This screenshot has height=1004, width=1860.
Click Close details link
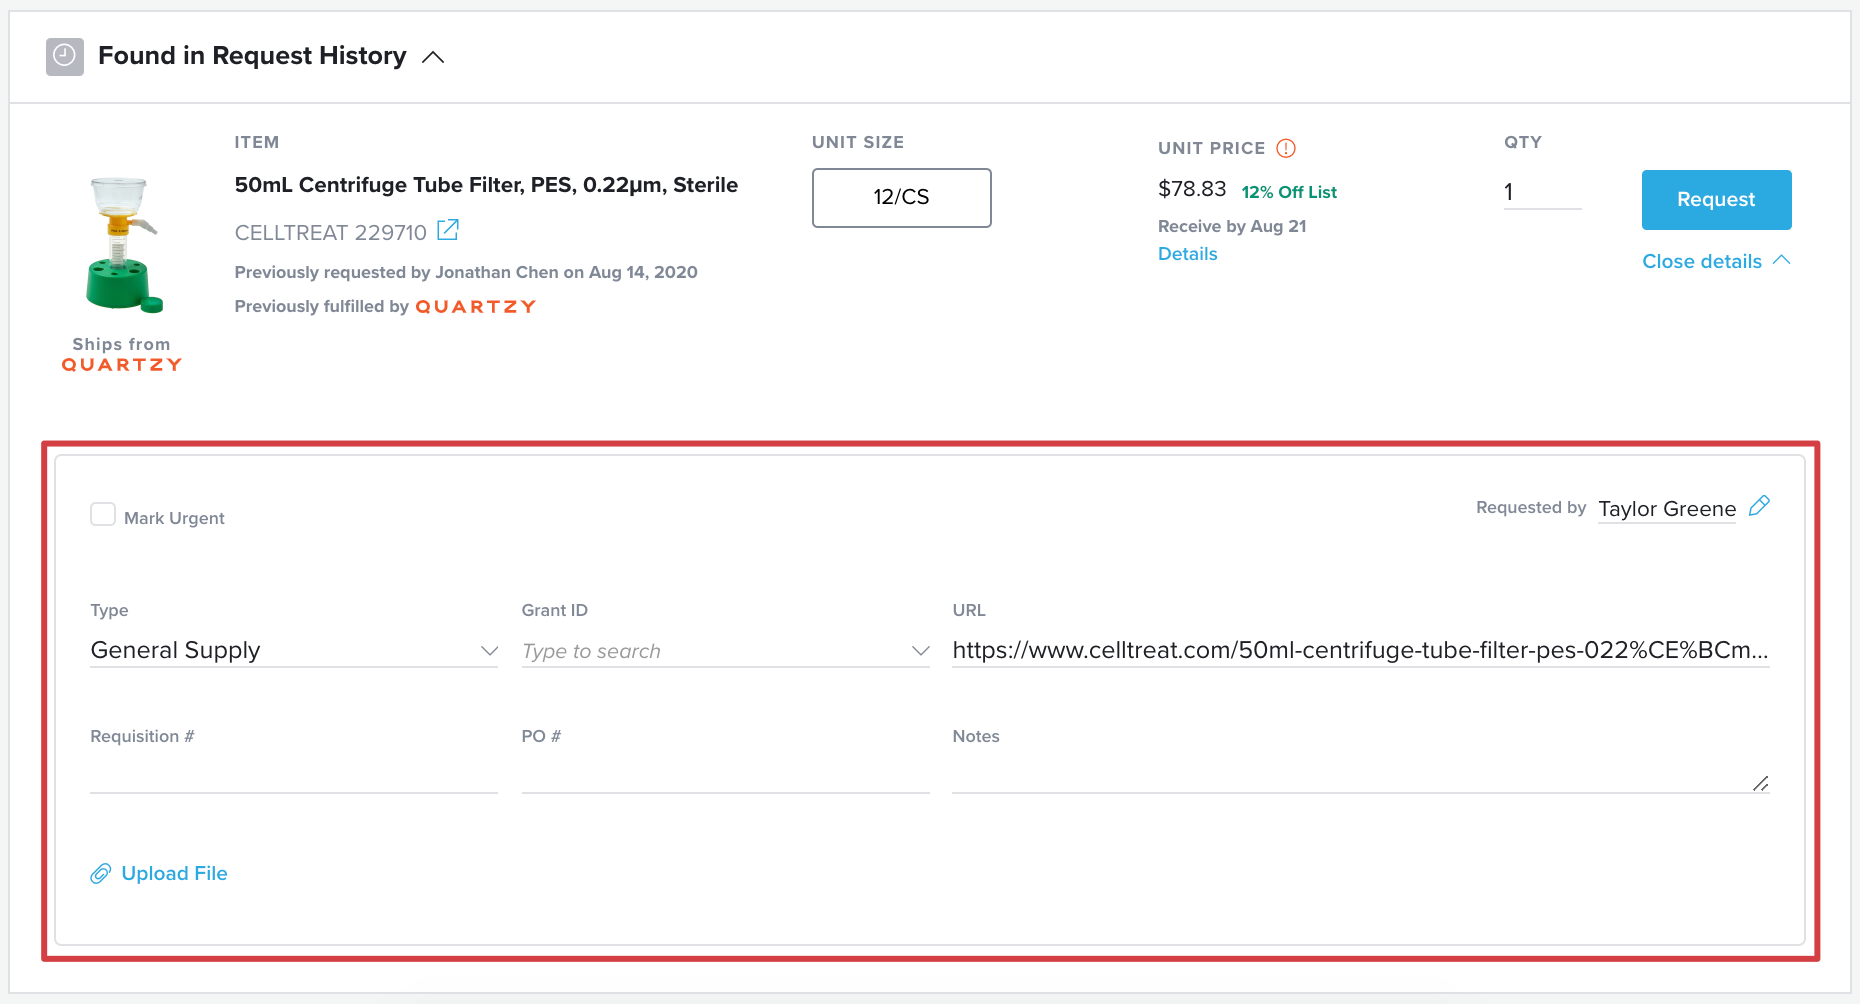[1716, 261]
